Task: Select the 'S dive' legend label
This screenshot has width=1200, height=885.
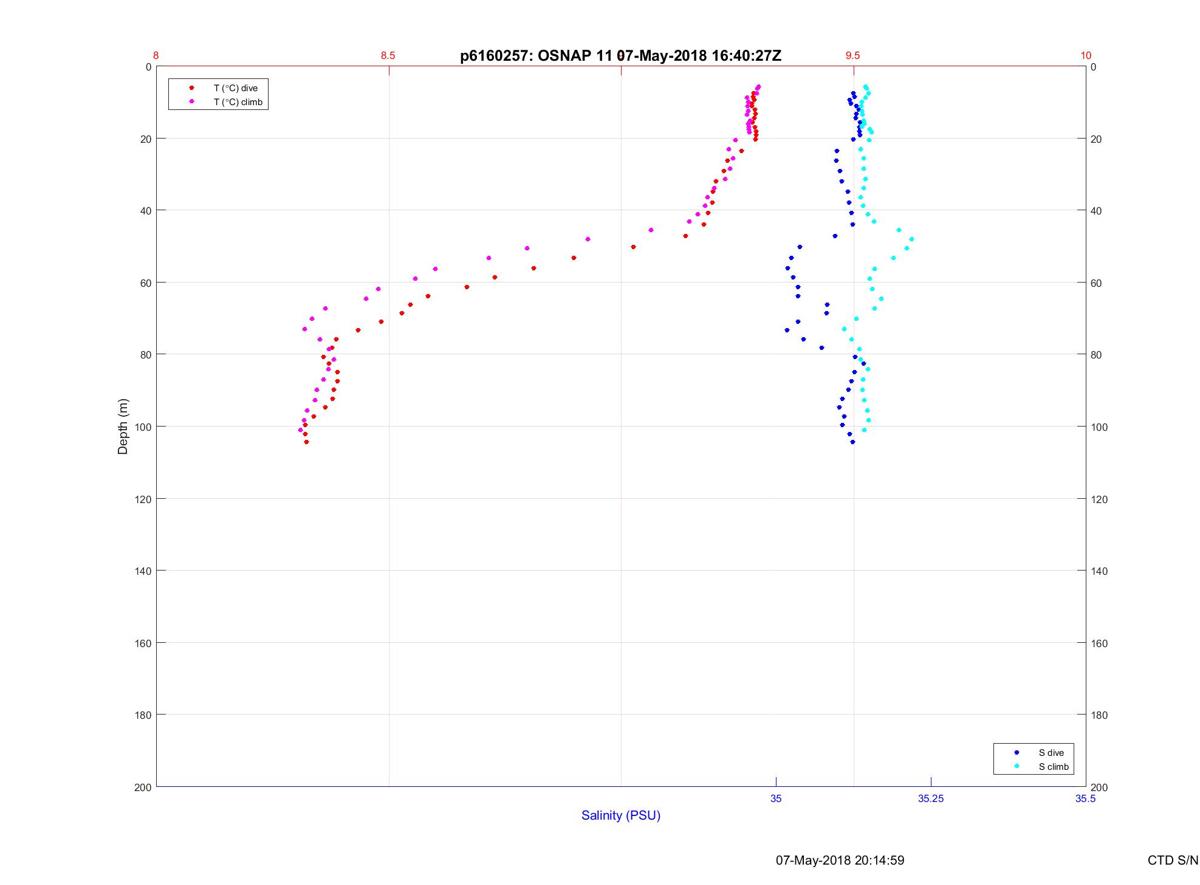Action: tap(1051, 752)
